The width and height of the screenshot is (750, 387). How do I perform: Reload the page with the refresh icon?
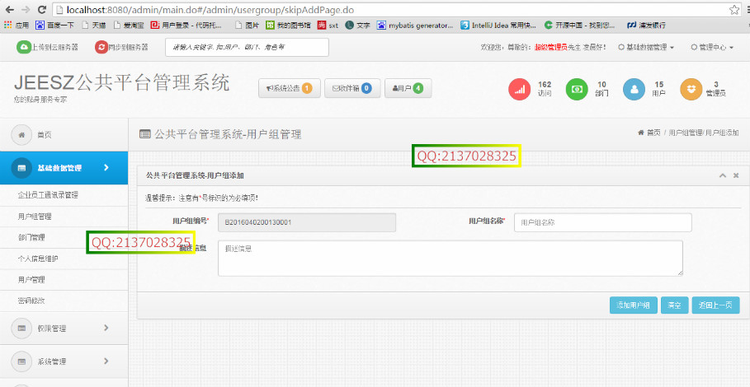42,10
